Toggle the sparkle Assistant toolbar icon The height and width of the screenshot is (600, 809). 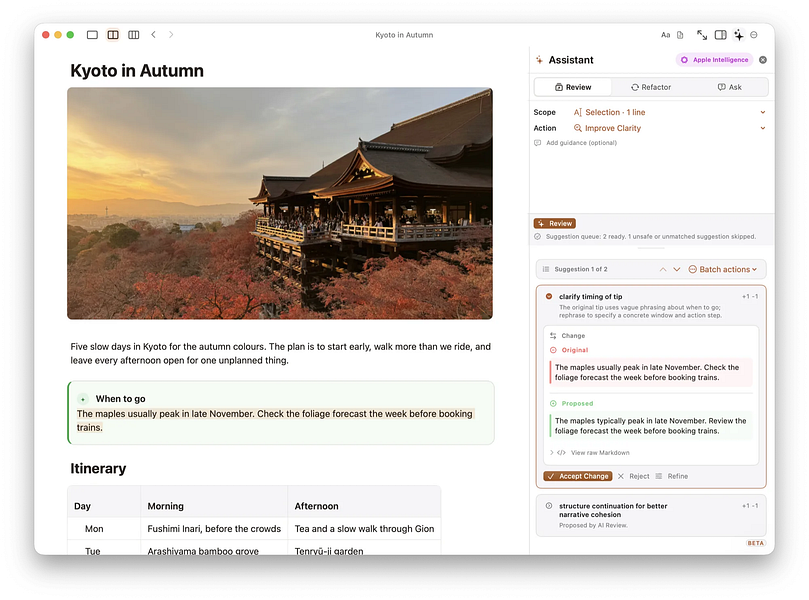click(739, 35)
